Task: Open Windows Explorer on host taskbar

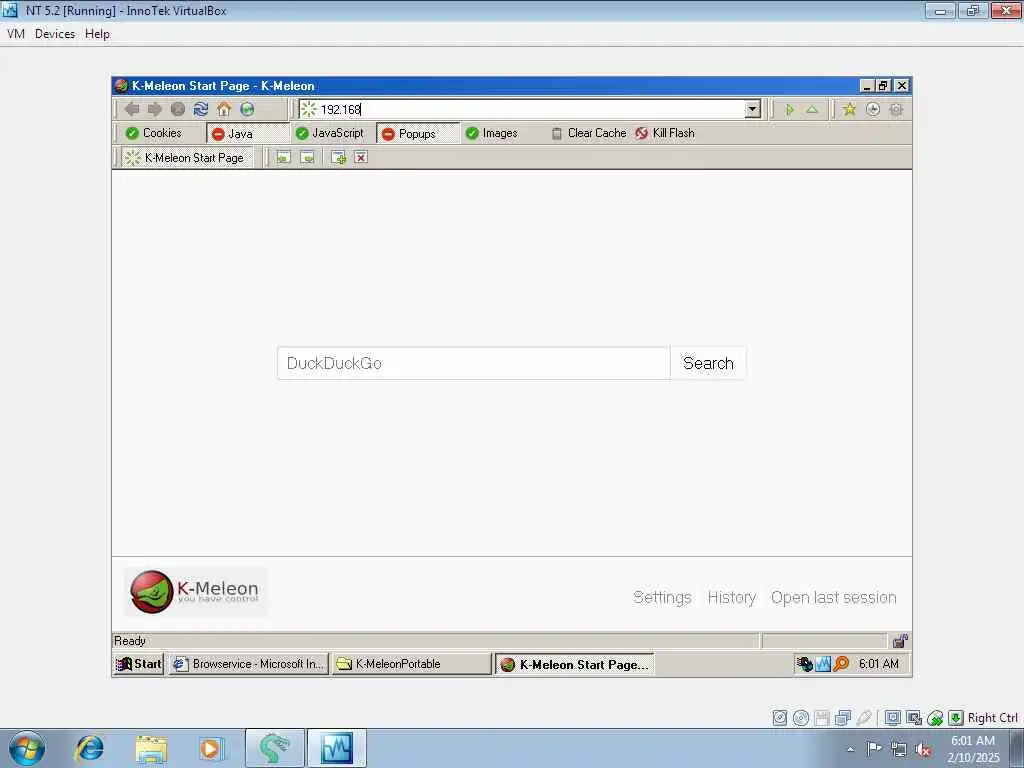Action: (152, 748)
